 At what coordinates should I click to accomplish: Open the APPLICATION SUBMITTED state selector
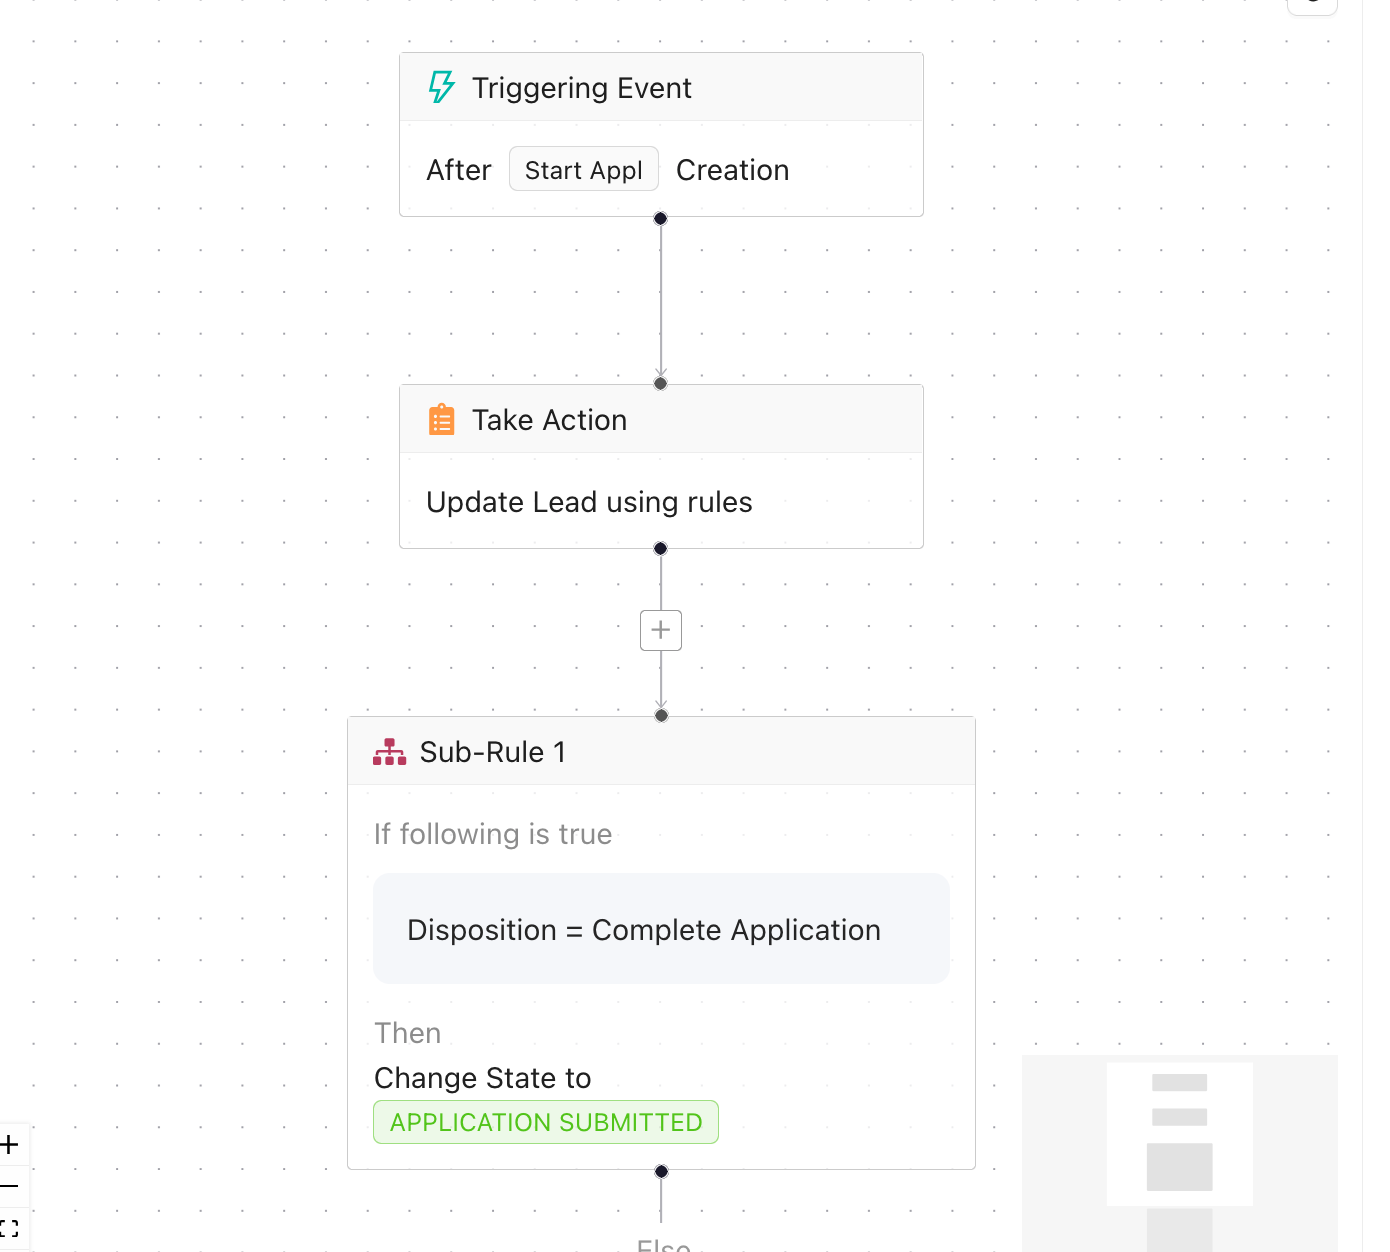click(545, 1122)
